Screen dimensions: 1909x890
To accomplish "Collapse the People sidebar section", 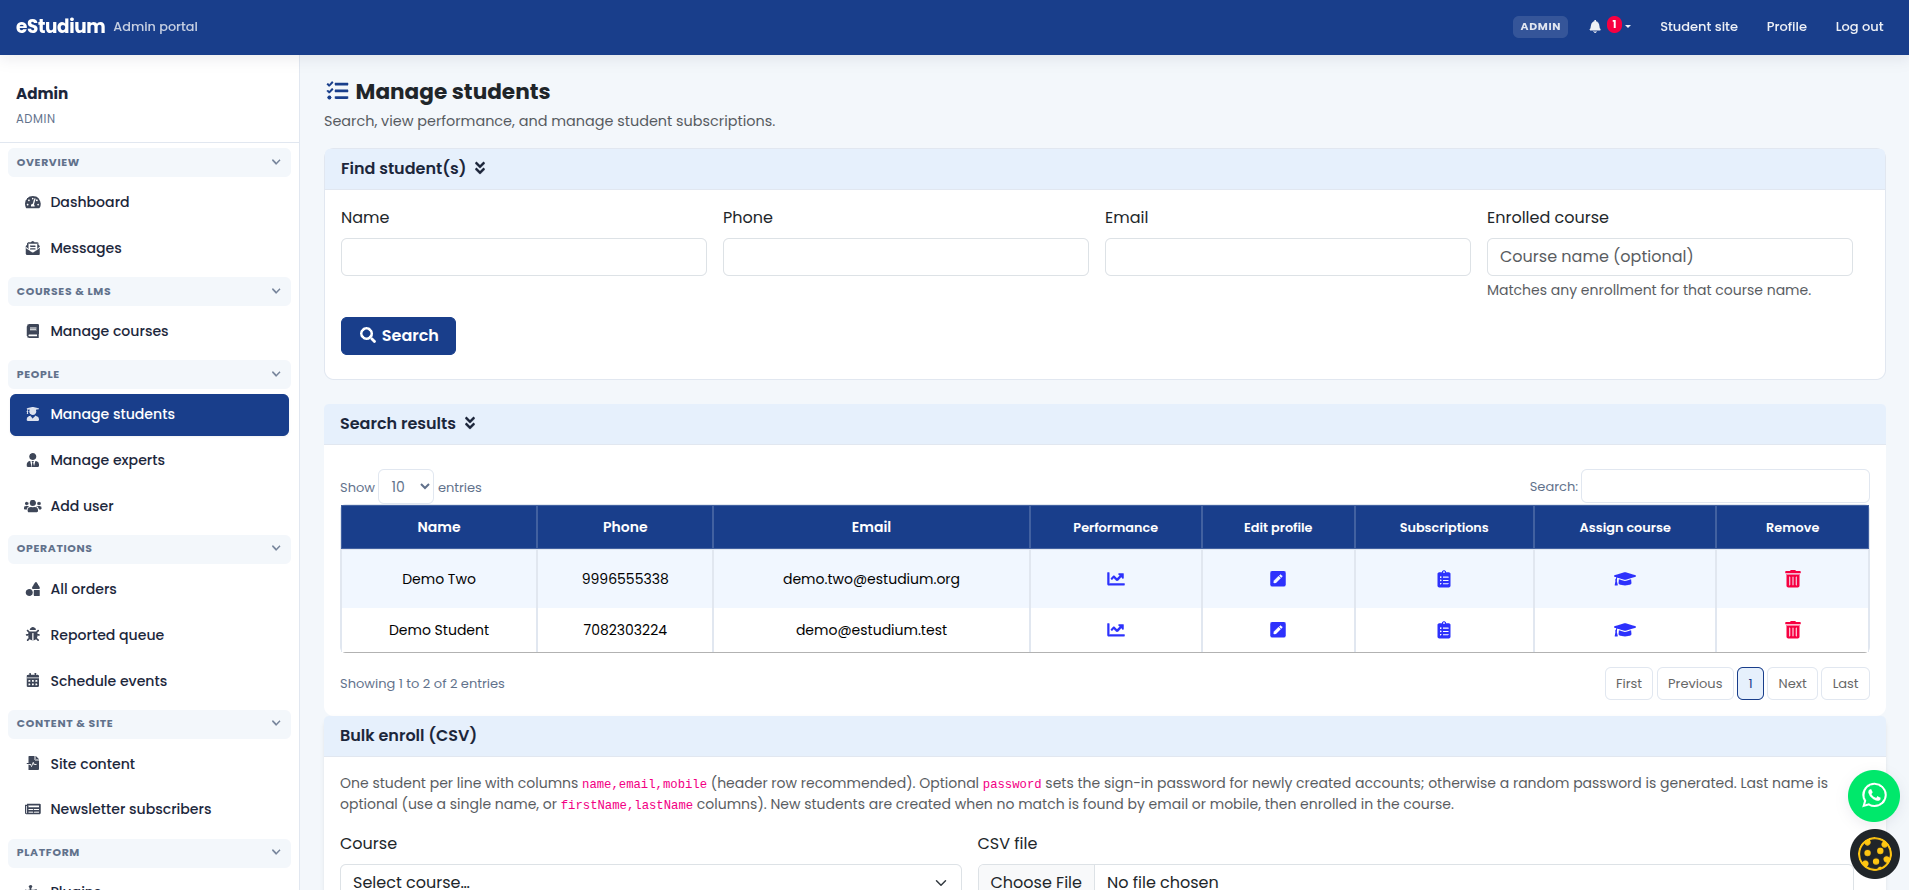I will click(x=149, y=374).
